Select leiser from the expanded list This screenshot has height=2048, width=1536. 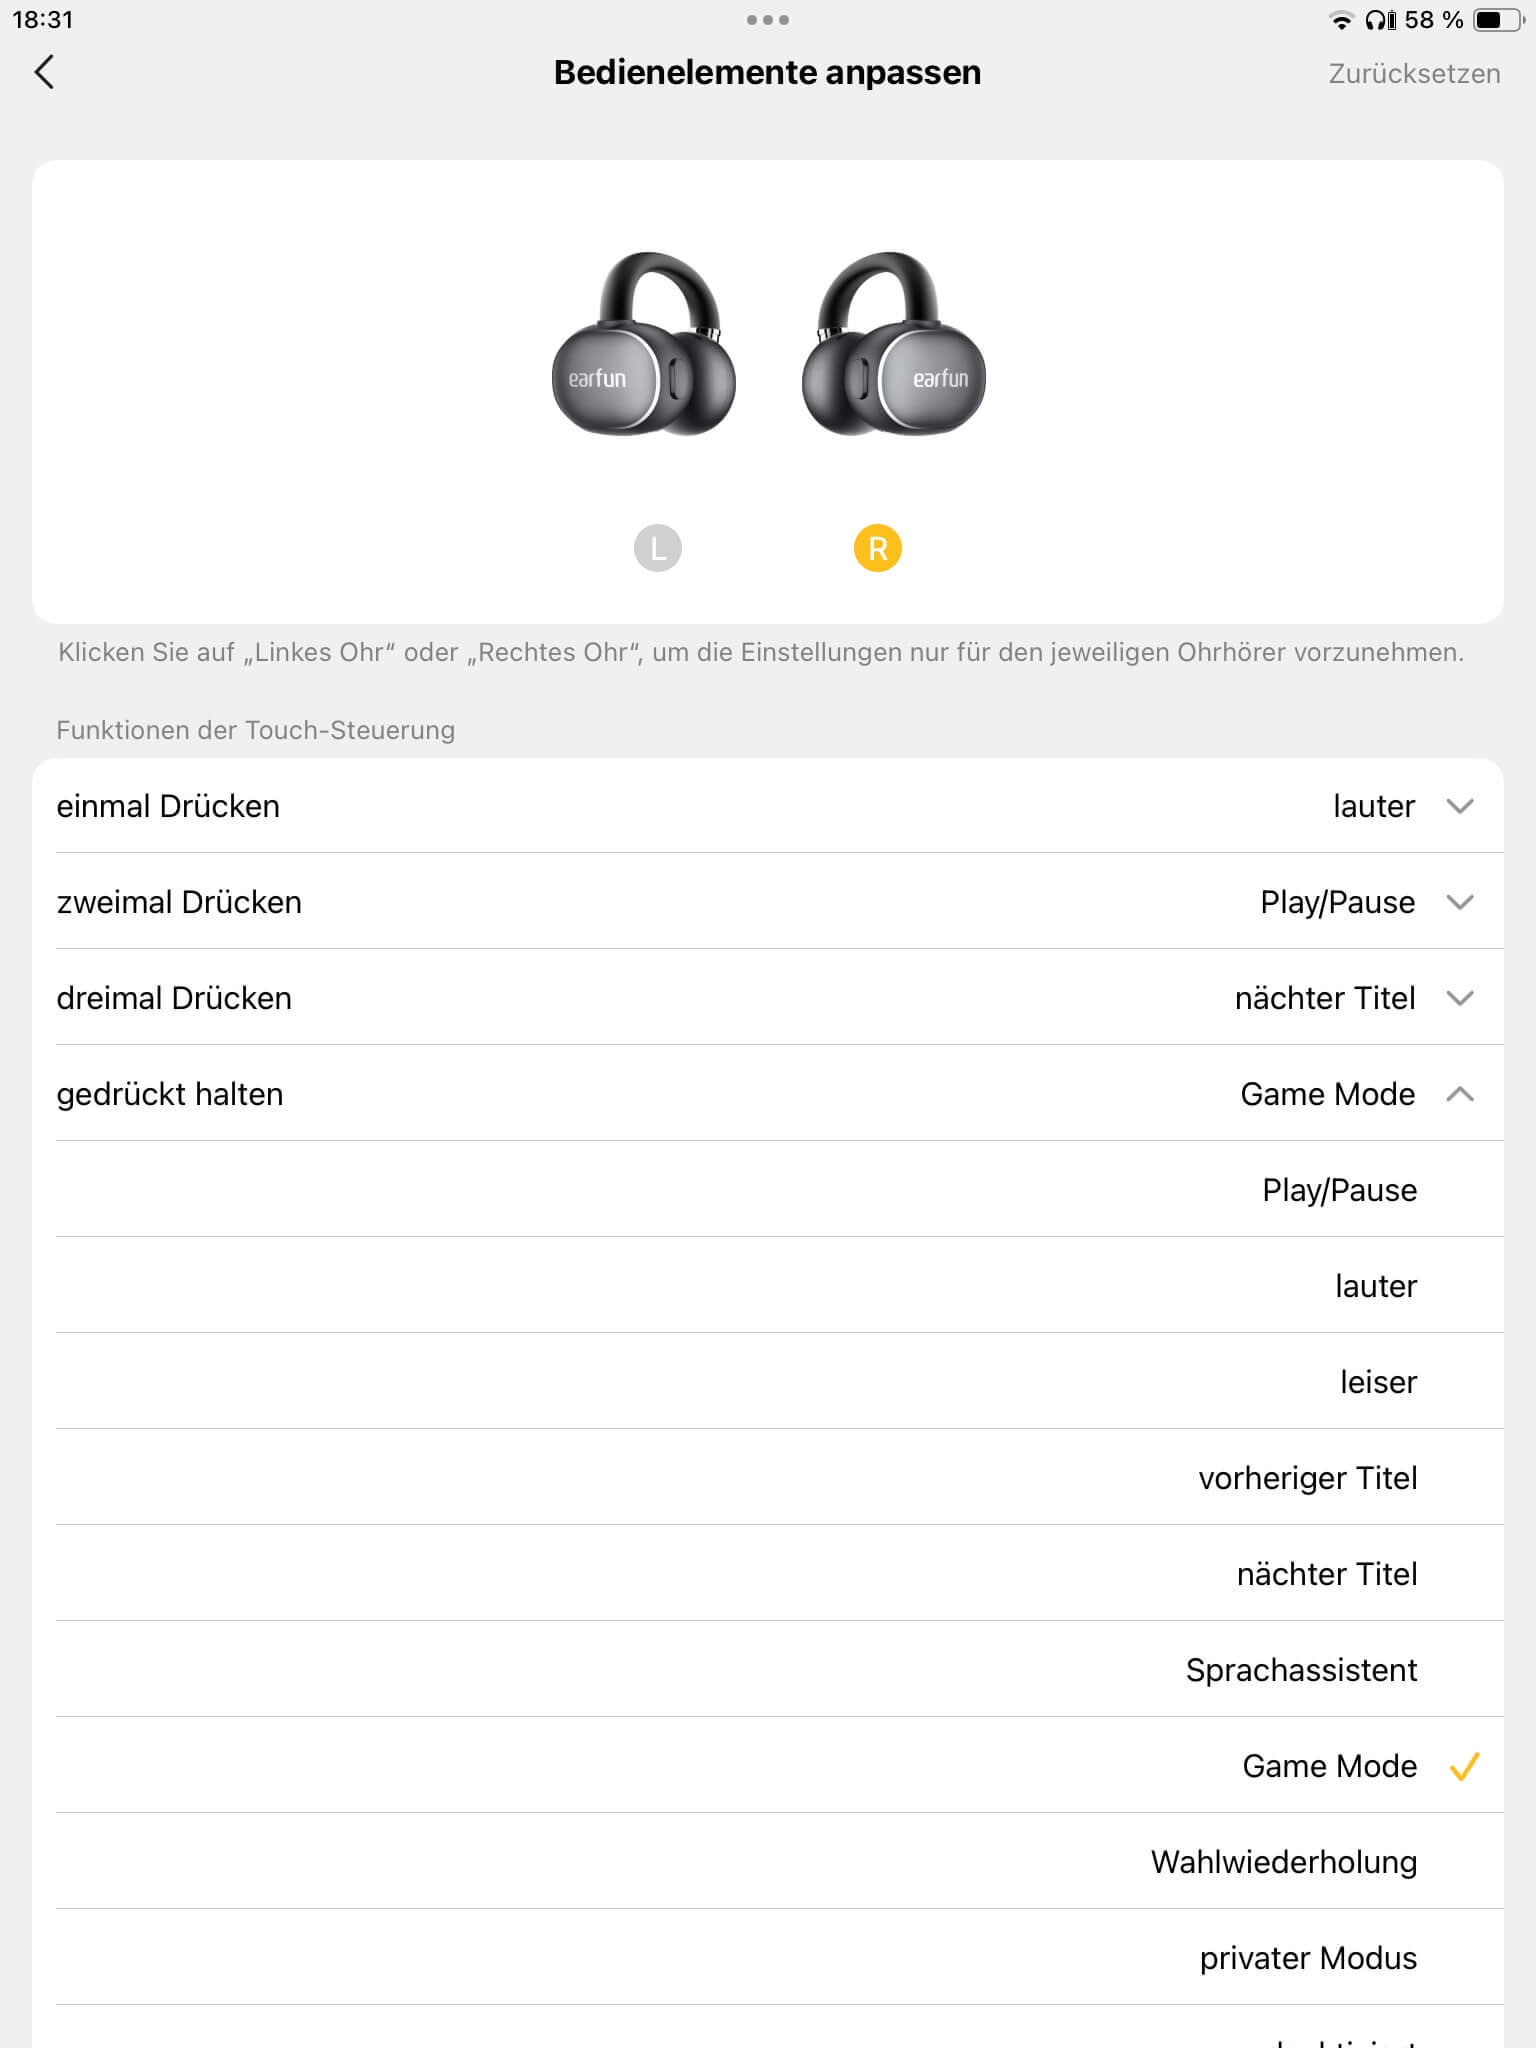click(1378, 1382)
